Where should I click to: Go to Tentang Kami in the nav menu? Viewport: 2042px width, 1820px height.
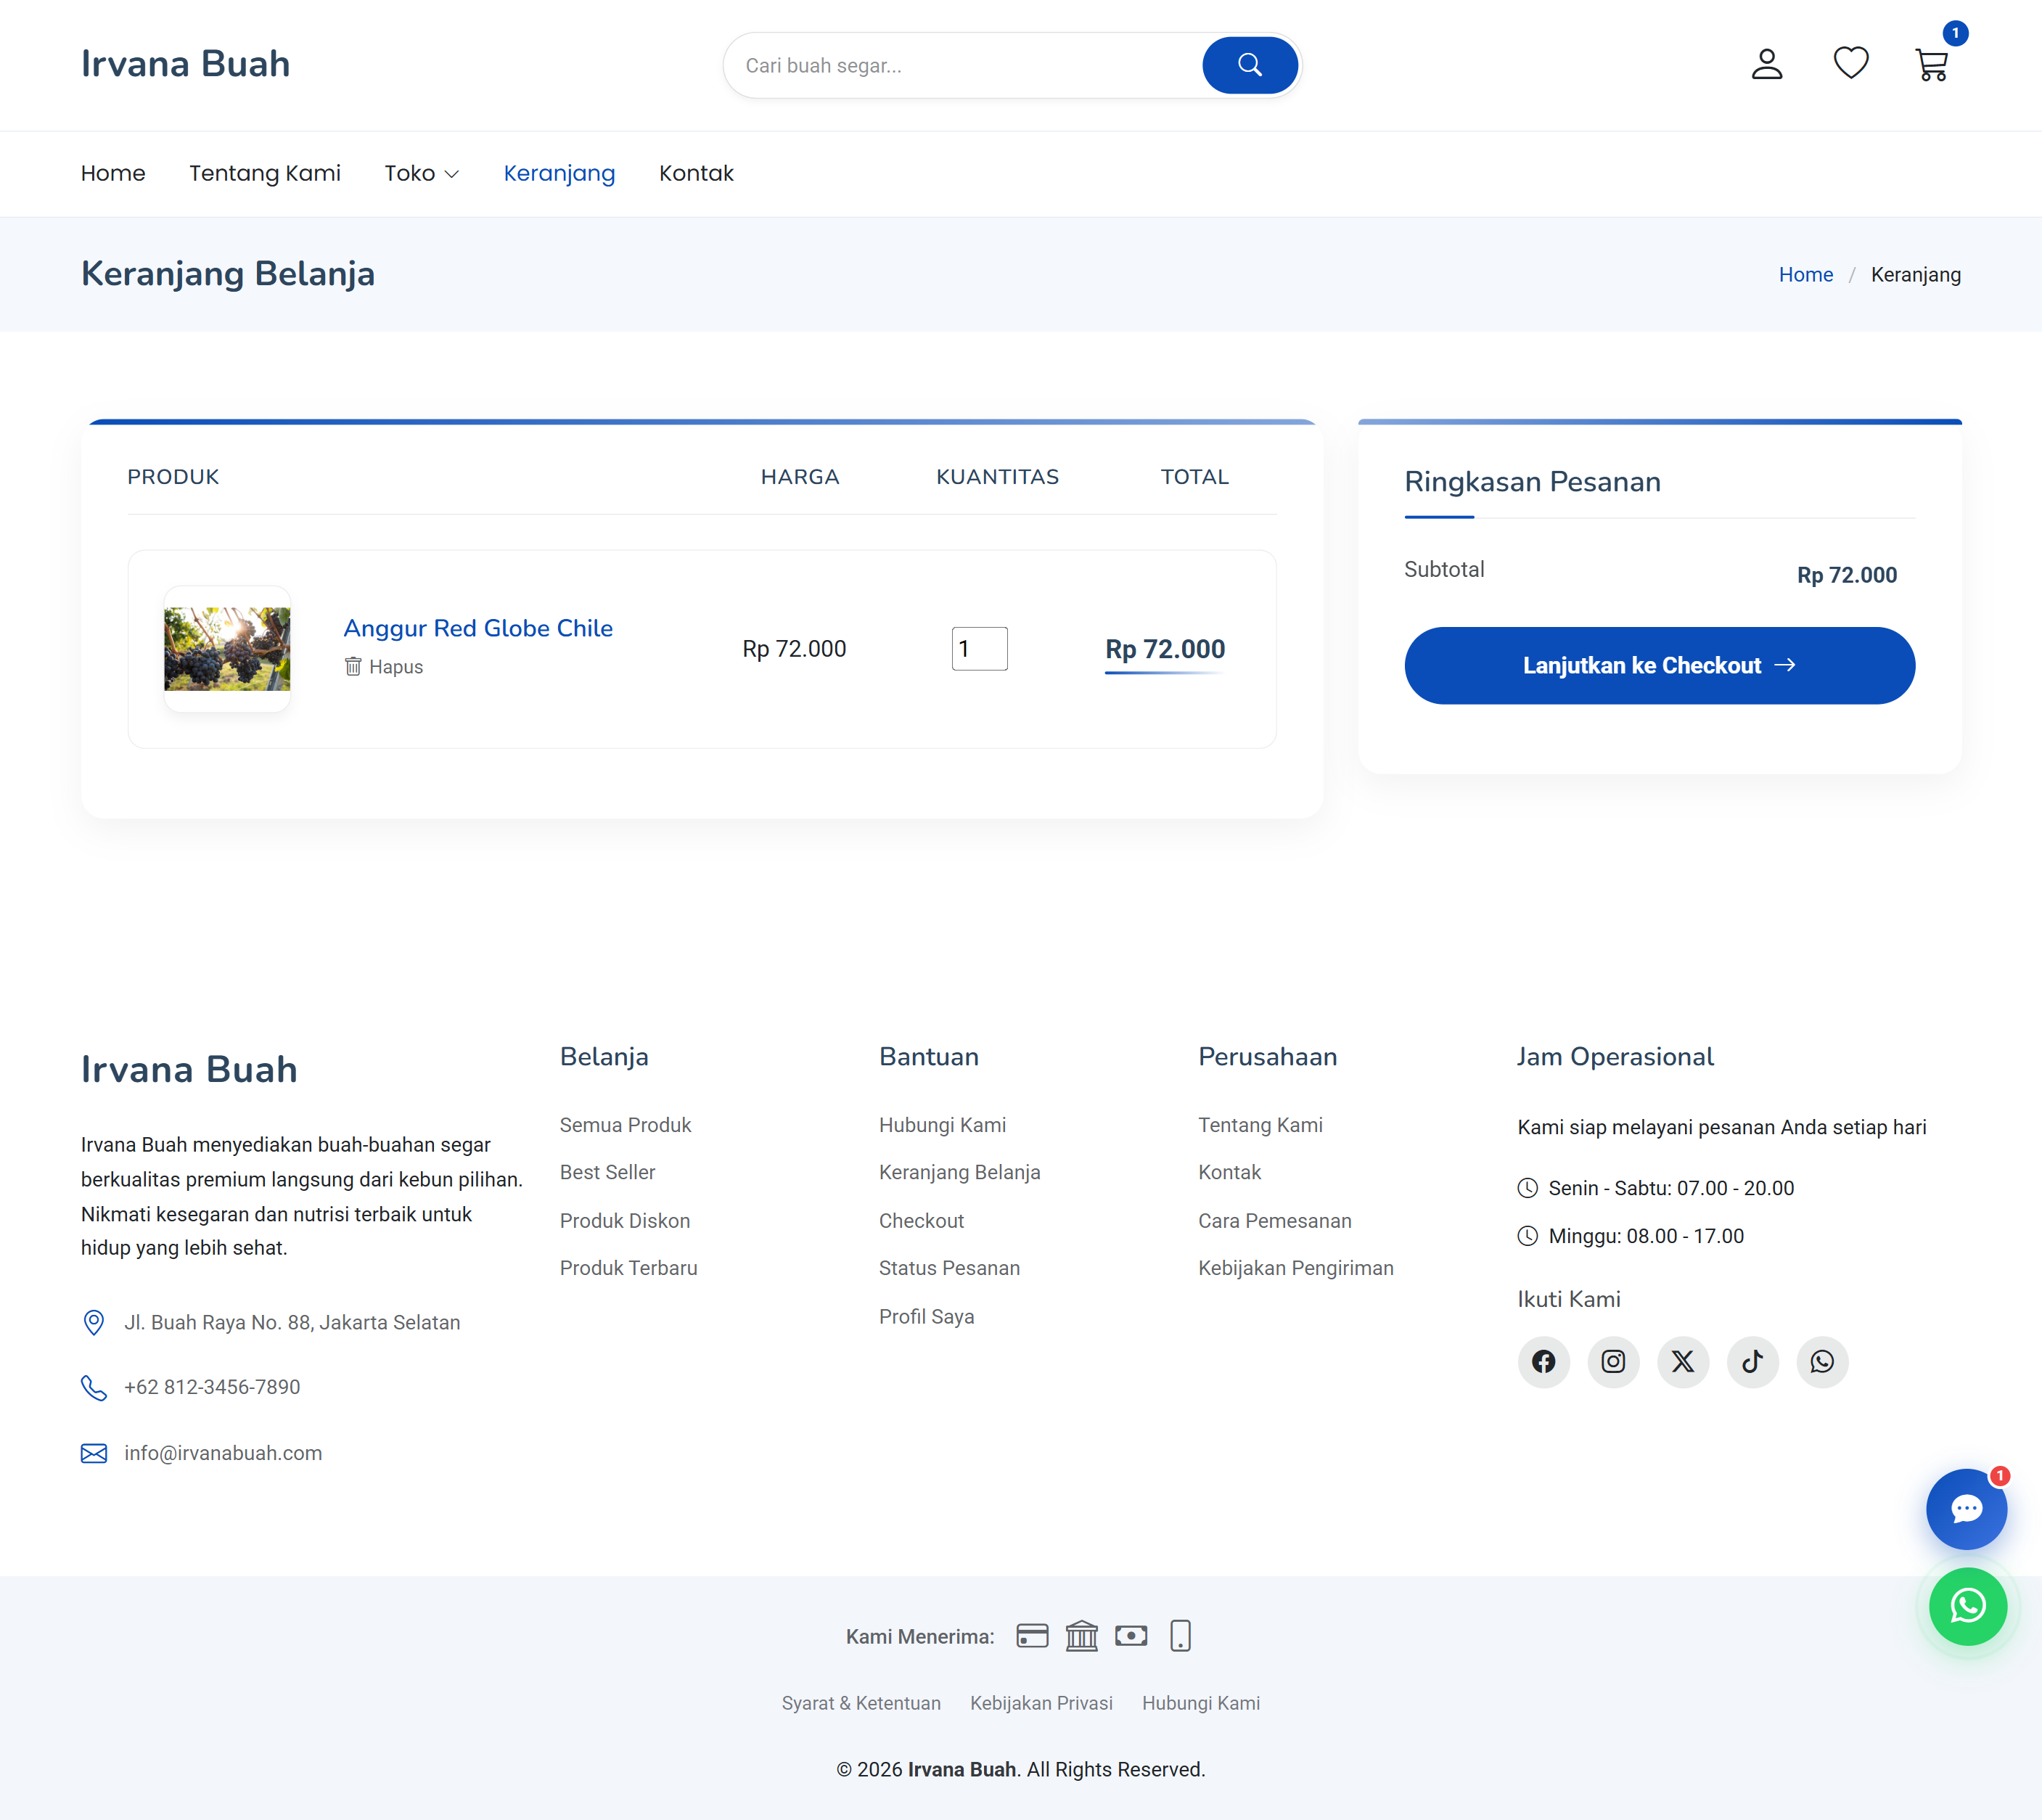tap(265, 173)
